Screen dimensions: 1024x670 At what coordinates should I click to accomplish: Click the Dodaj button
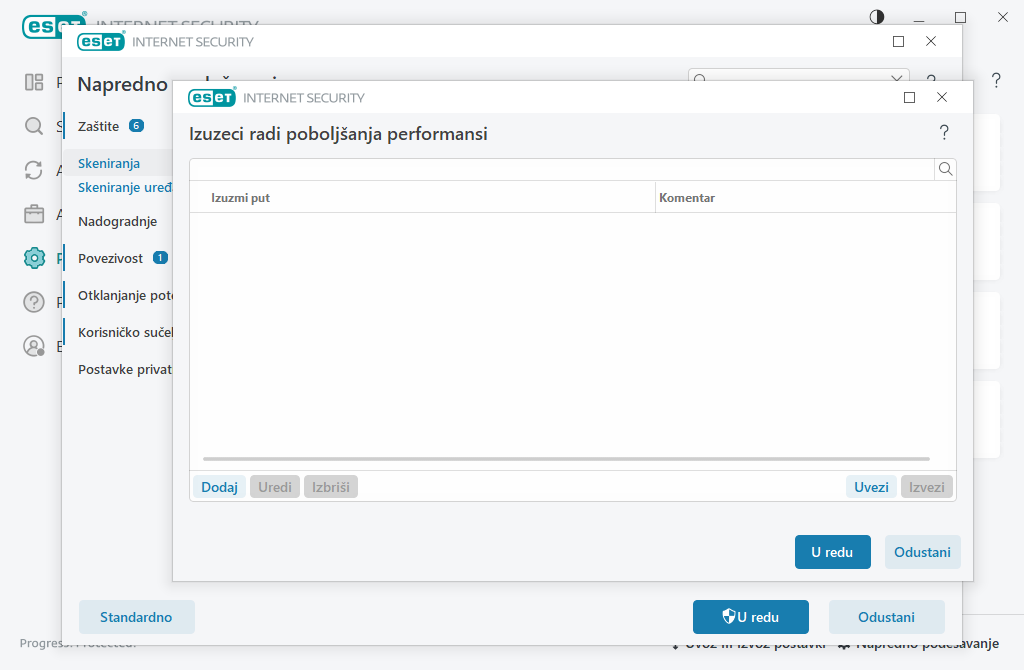click(219, 487)
